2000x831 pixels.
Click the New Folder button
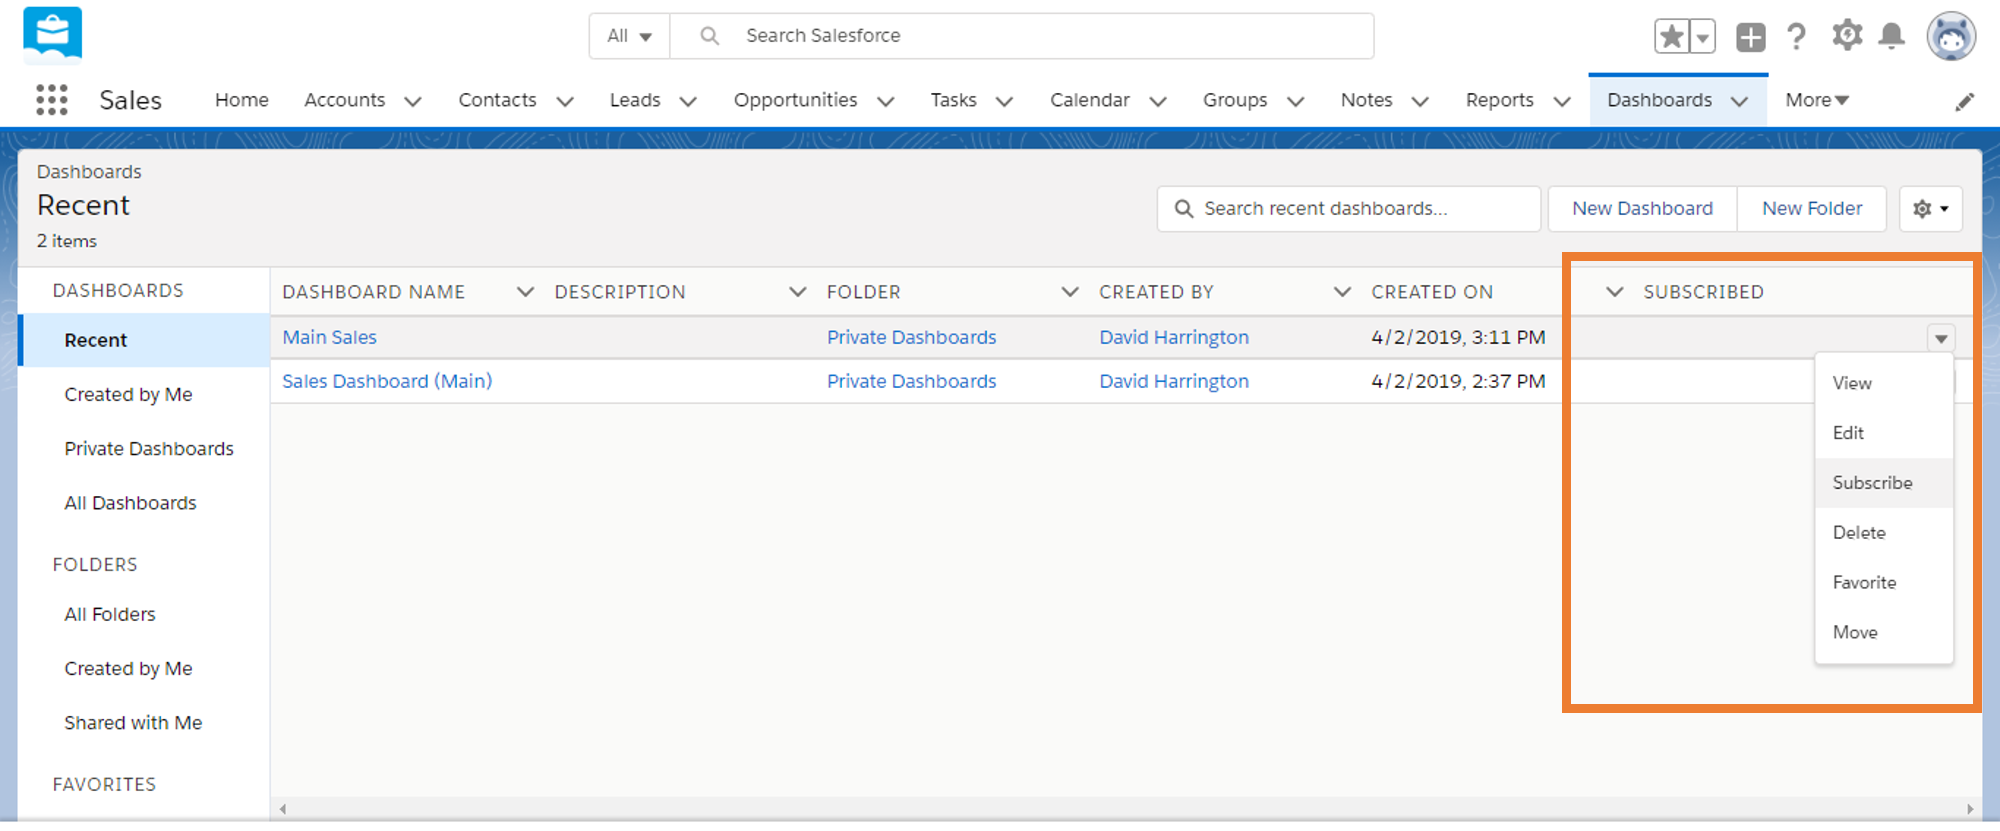[1812, 209]
